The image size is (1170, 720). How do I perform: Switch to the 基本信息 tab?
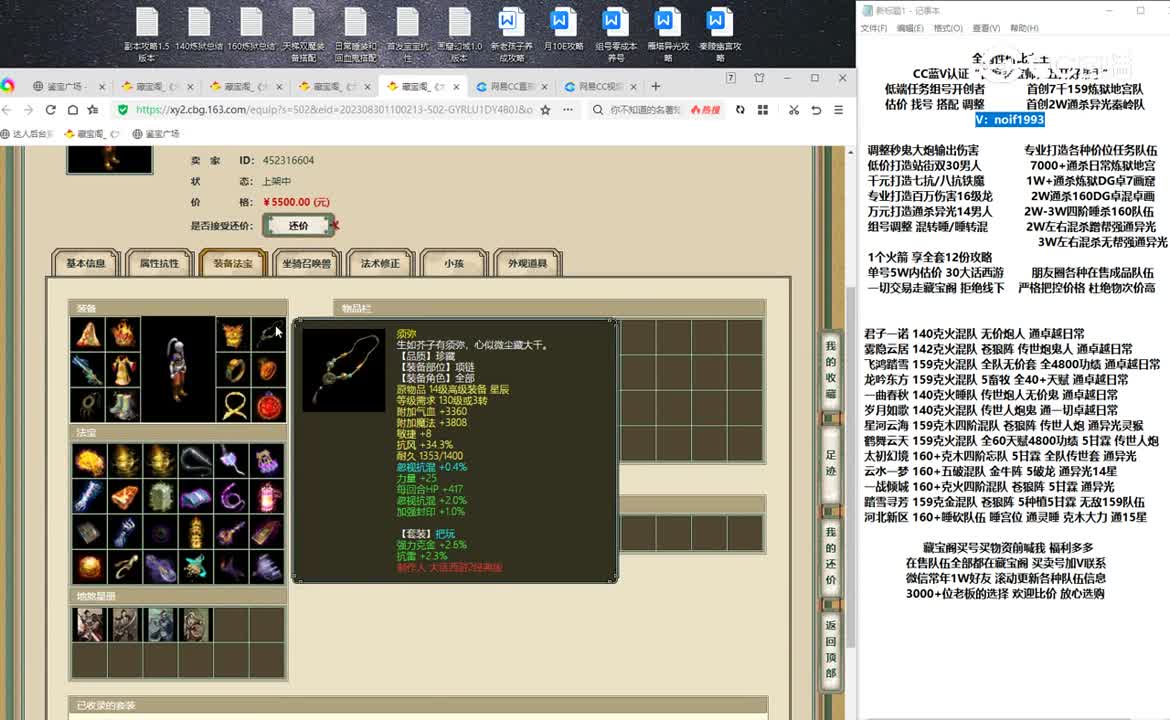pos(86,263)
